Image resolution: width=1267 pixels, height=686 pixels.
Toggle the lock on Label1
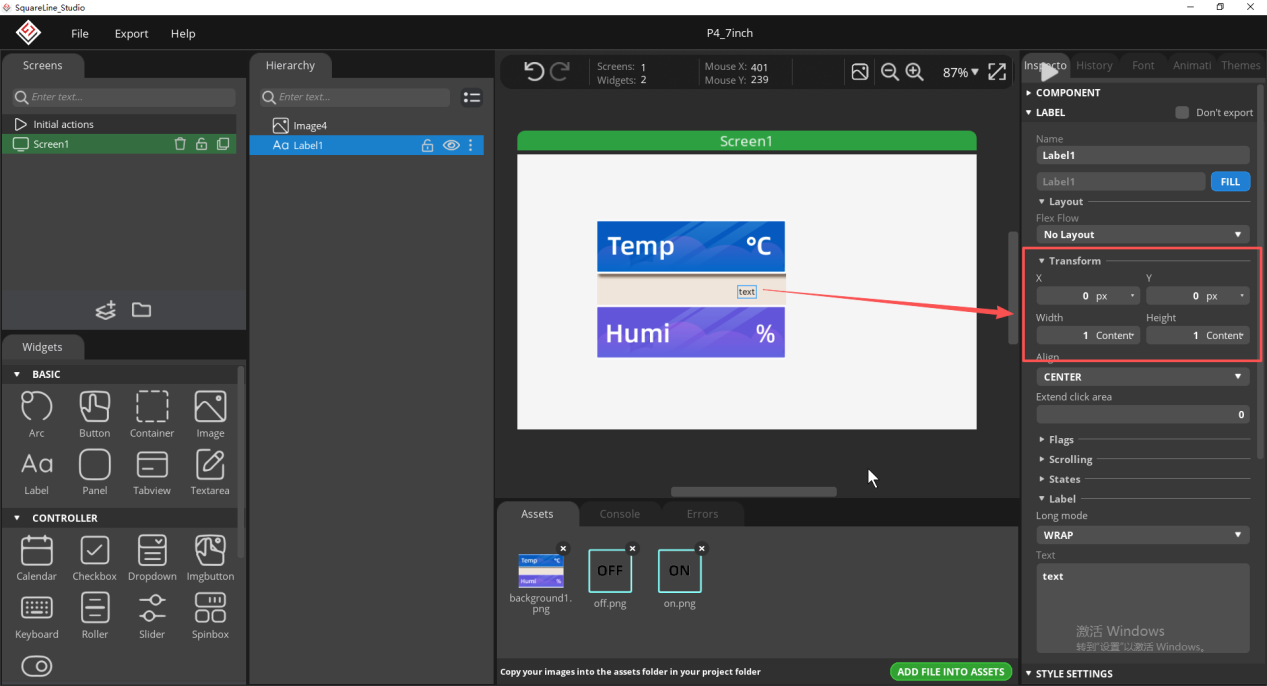pyautogui.click(x=428, y=146)
